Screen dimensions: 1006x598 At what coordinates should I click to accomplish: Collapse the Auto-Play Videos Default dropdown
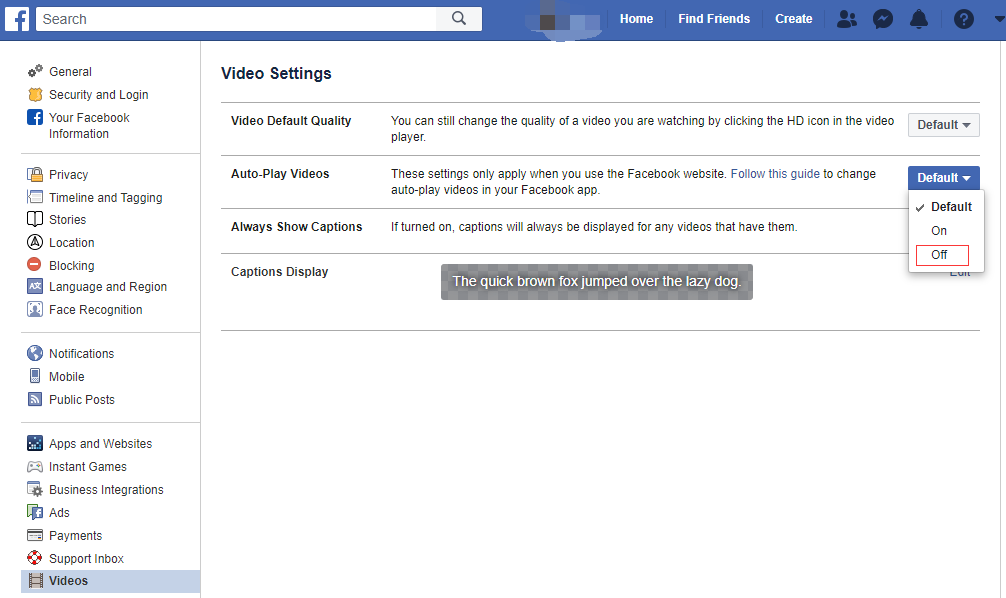[x=943, y=178]
